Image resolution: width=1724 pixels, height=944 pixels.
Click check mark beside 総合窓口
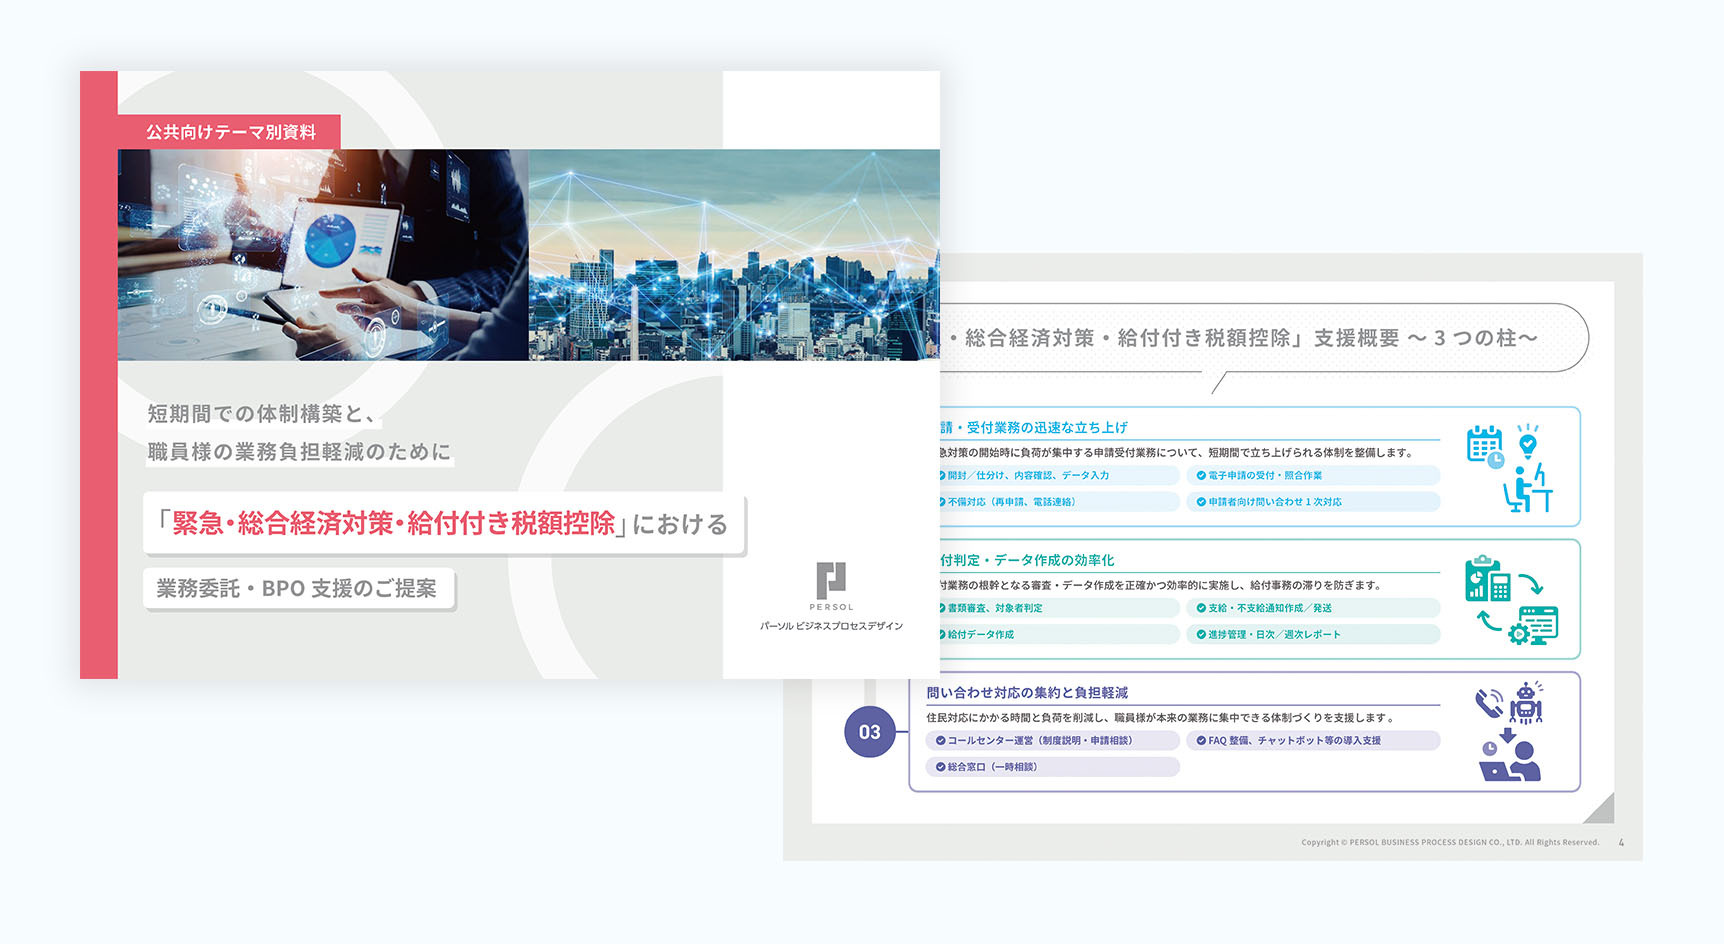(x=940, y=767)
